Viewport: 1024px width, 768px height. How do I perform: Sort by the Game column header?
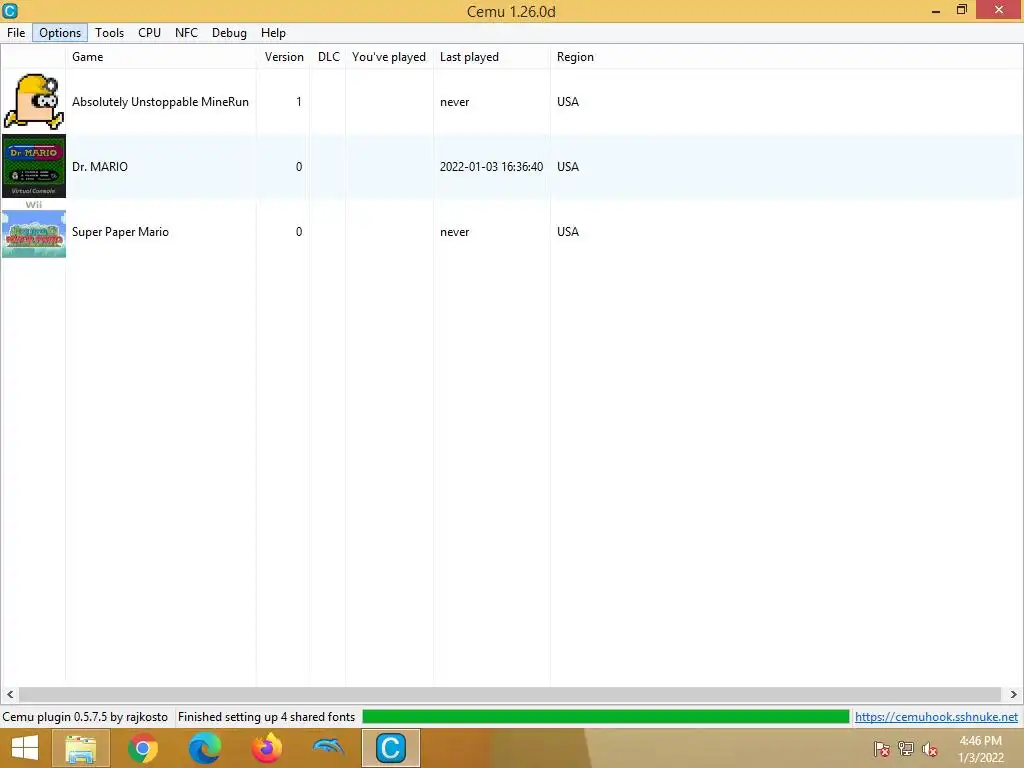tap(161, 57)
